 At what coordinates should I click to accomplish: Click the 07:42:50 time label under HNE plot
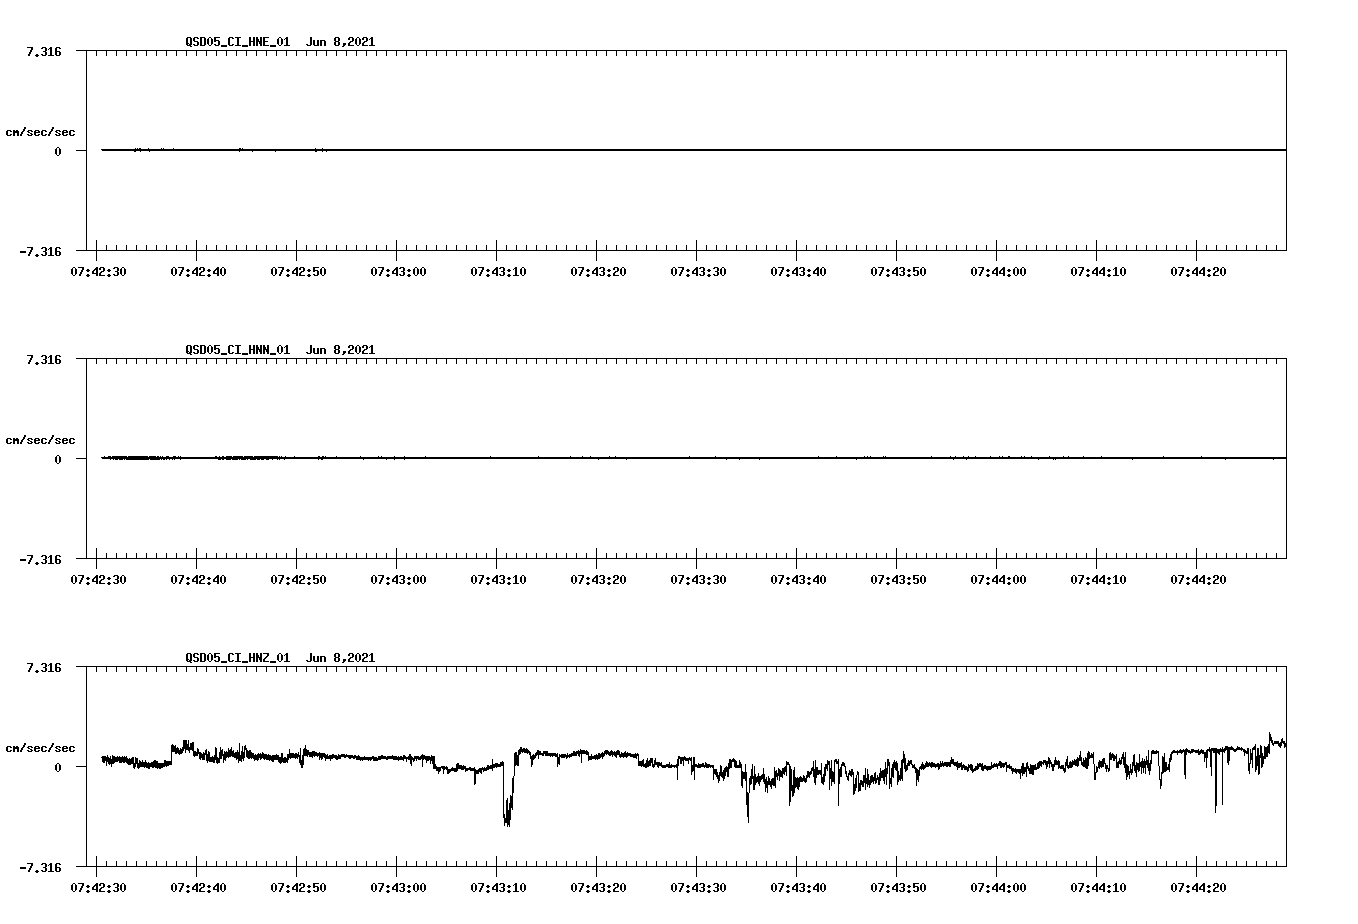click(298, 271)
